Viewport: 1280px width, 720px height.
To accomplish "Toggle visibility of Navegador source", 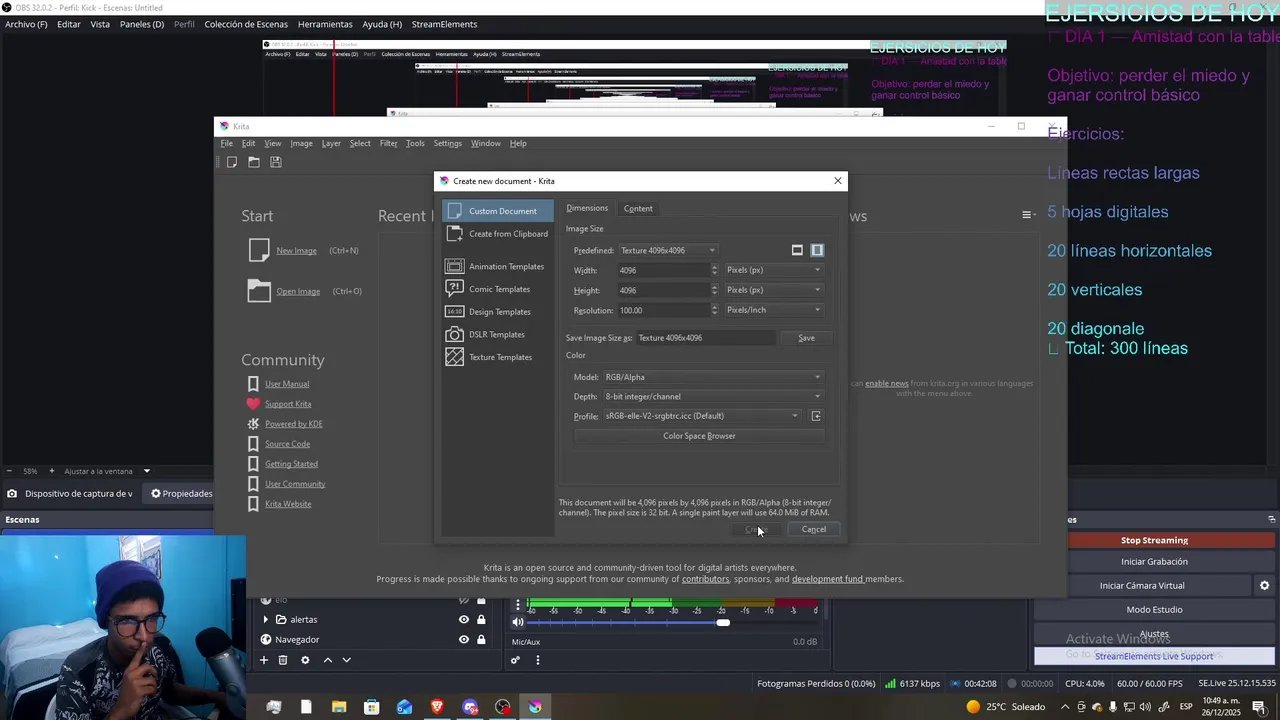I will (463, 640).
